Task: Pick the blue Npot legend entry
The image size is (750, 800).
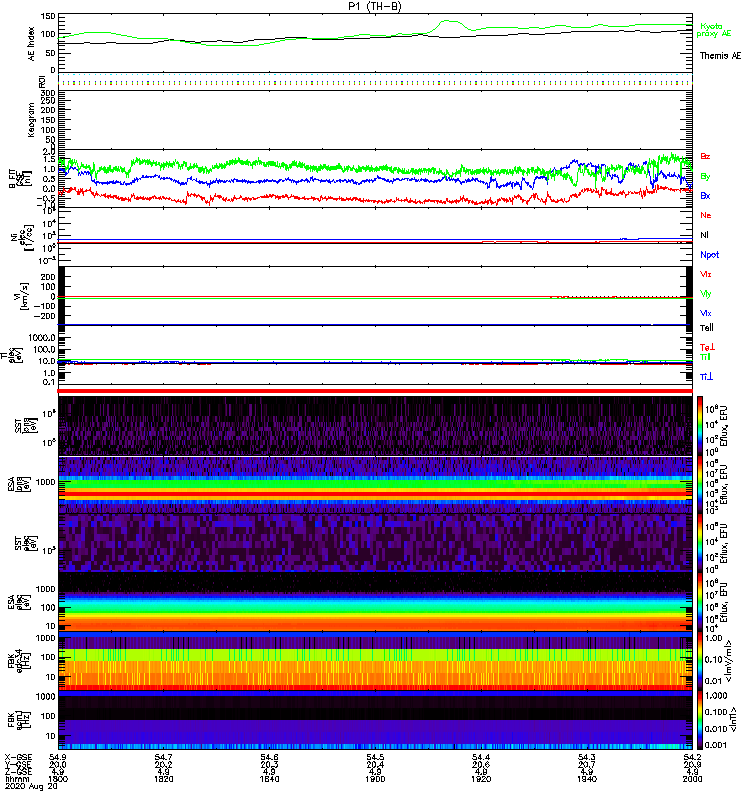Action: click(709, 254)
